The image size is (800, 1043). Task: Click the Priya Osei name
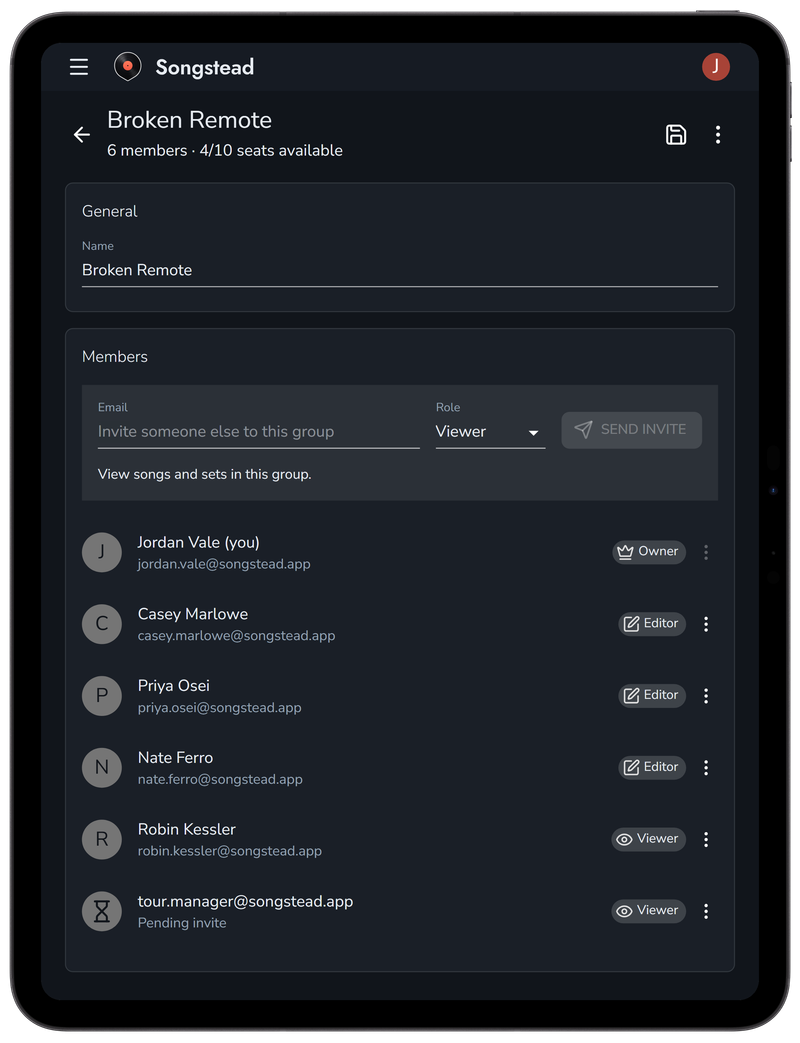[x=174, y=686]
